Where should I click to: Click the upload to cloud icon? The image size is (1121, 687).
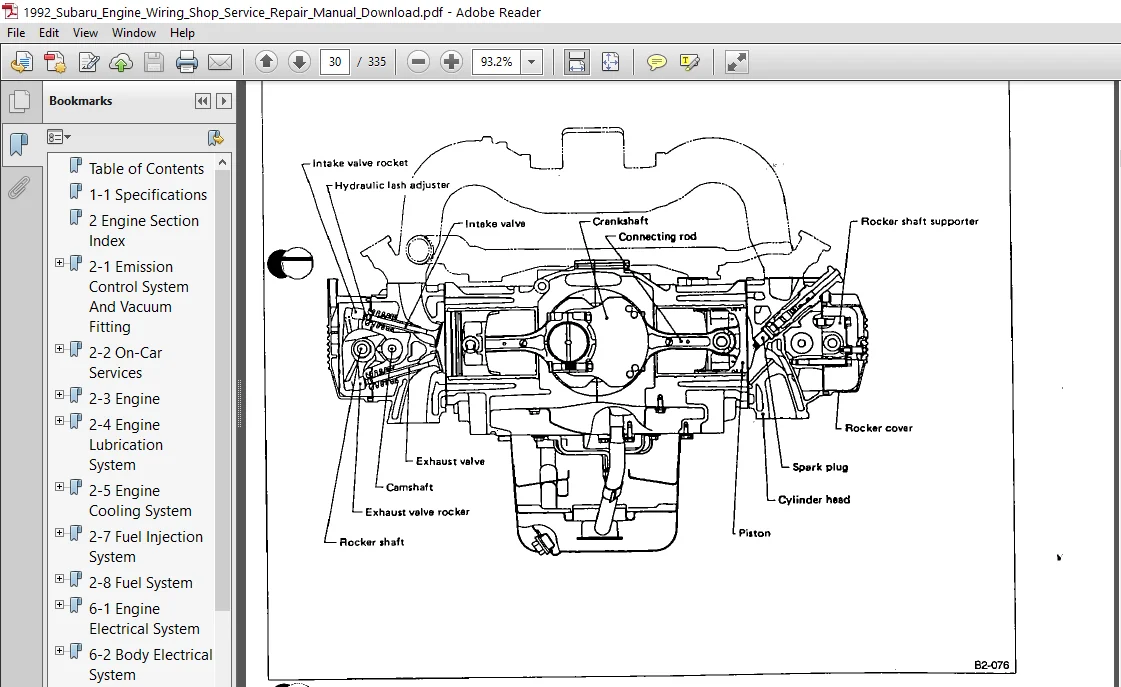[x=121, y=62]
